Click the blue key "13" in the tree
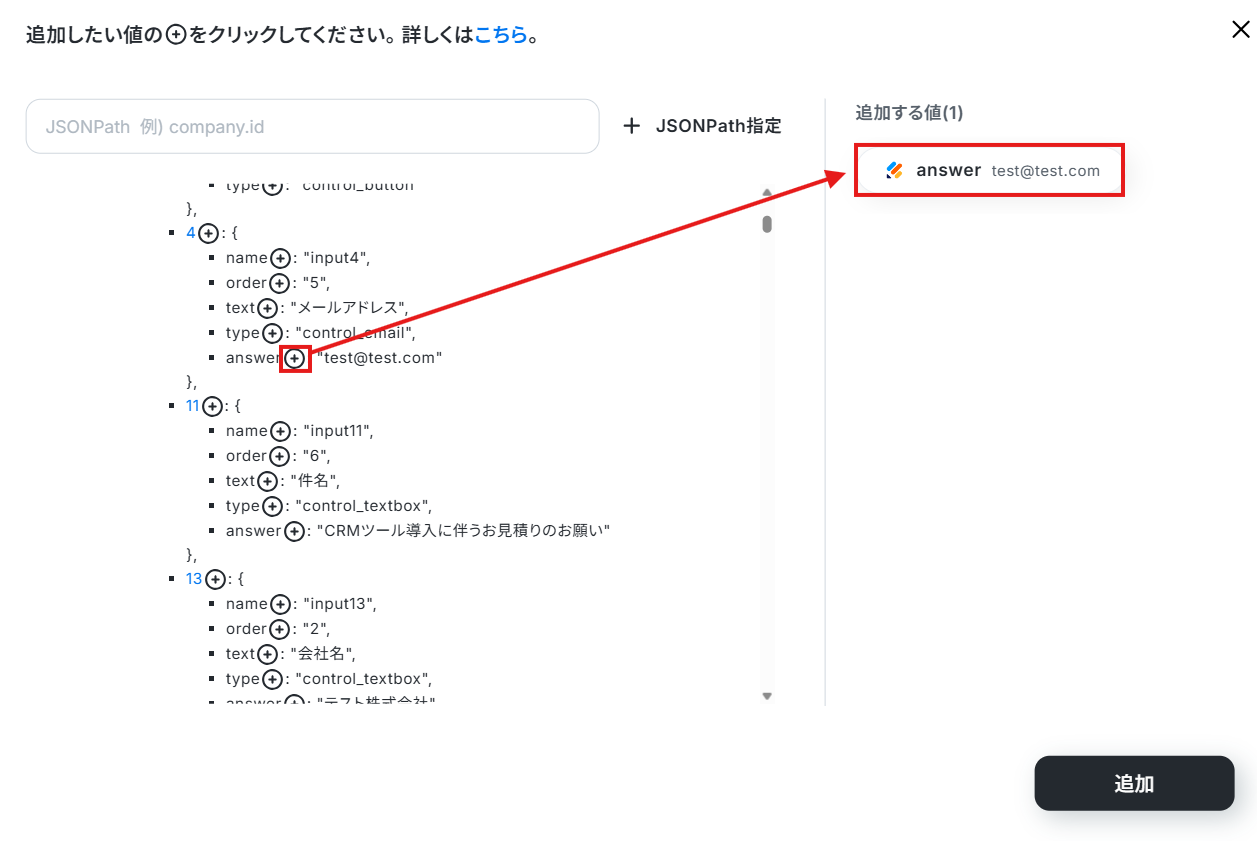Viewport: 1257px width, 841px height. pyautogui.click(x=195, y=579)
